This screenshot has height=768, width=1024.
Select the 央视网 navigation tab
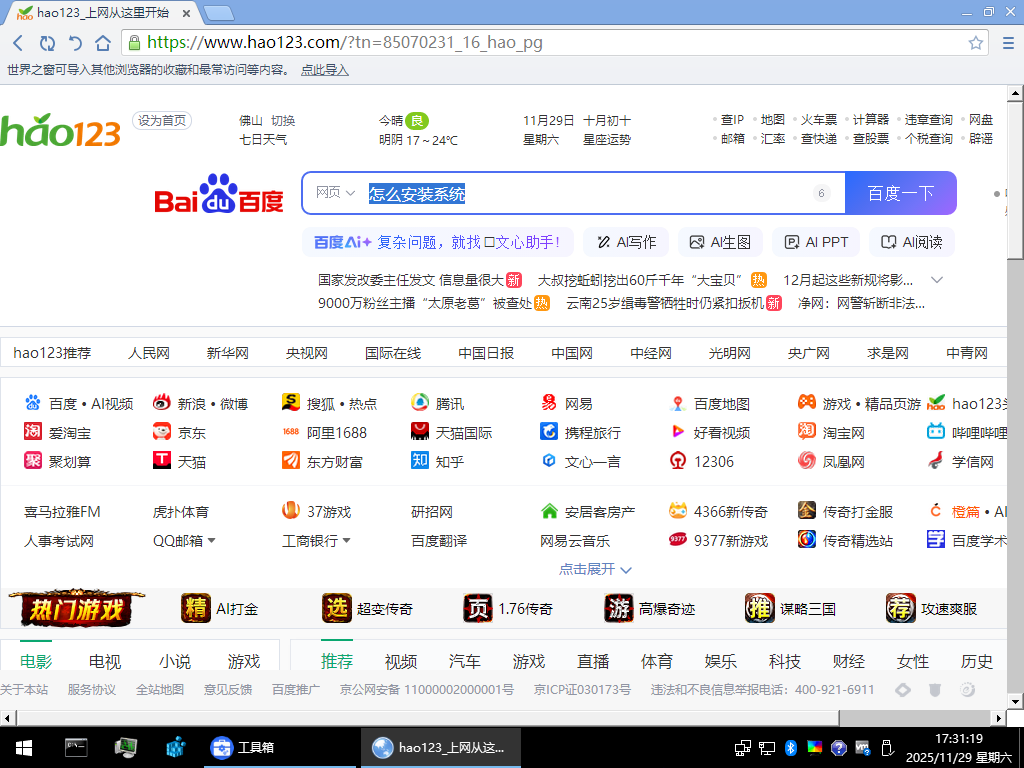pyautogui.click(x=305, y=352)
